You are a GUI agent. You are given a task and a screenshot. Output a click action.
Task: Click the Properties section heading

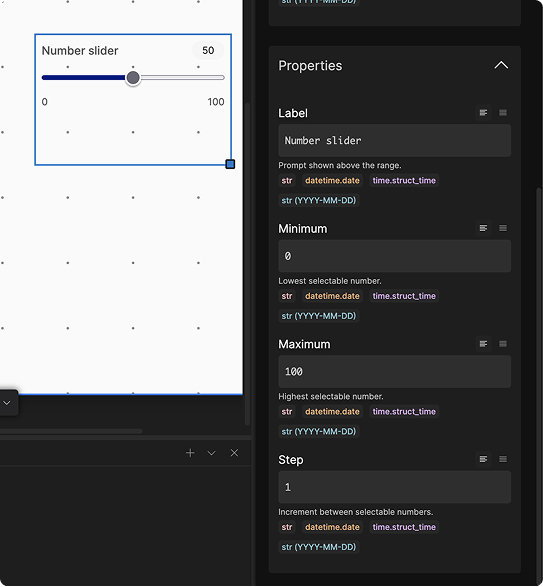click(x=310, y=66)
